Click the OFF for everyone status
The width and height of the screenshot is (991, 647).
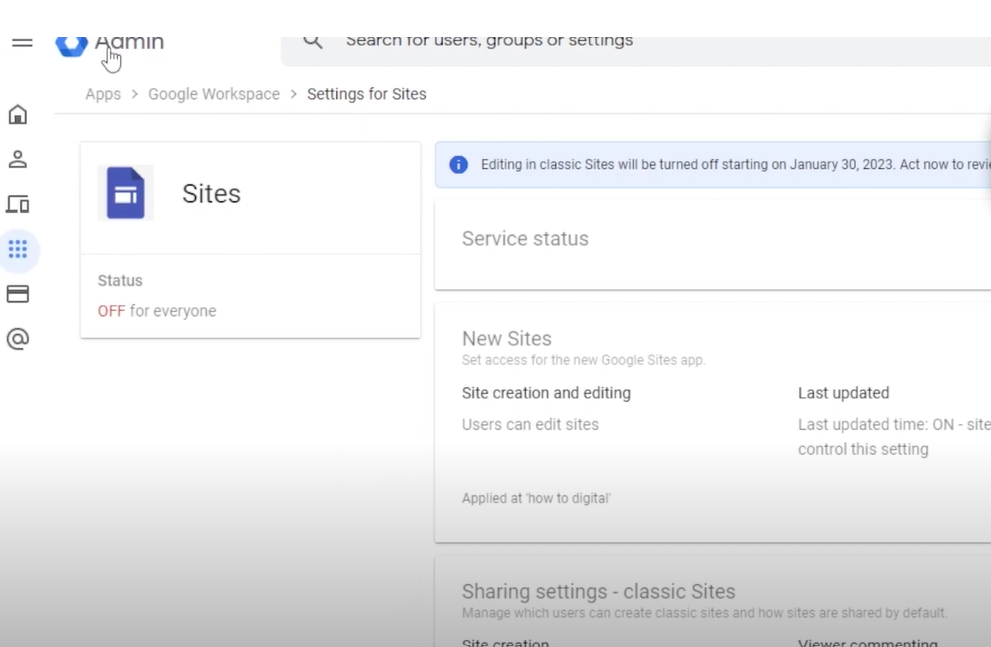(157, 311)
